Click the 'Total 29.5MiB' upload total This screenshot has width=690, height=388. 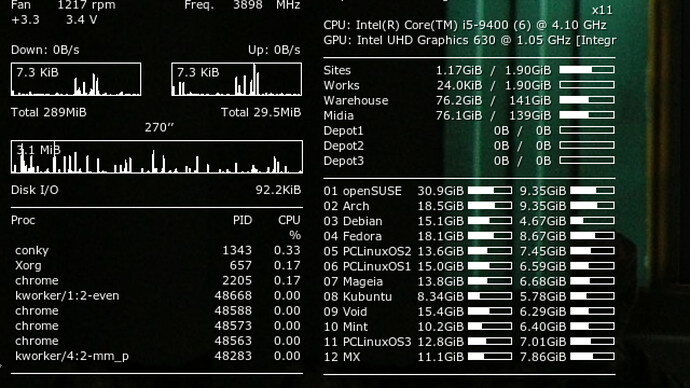pos(261,112)
